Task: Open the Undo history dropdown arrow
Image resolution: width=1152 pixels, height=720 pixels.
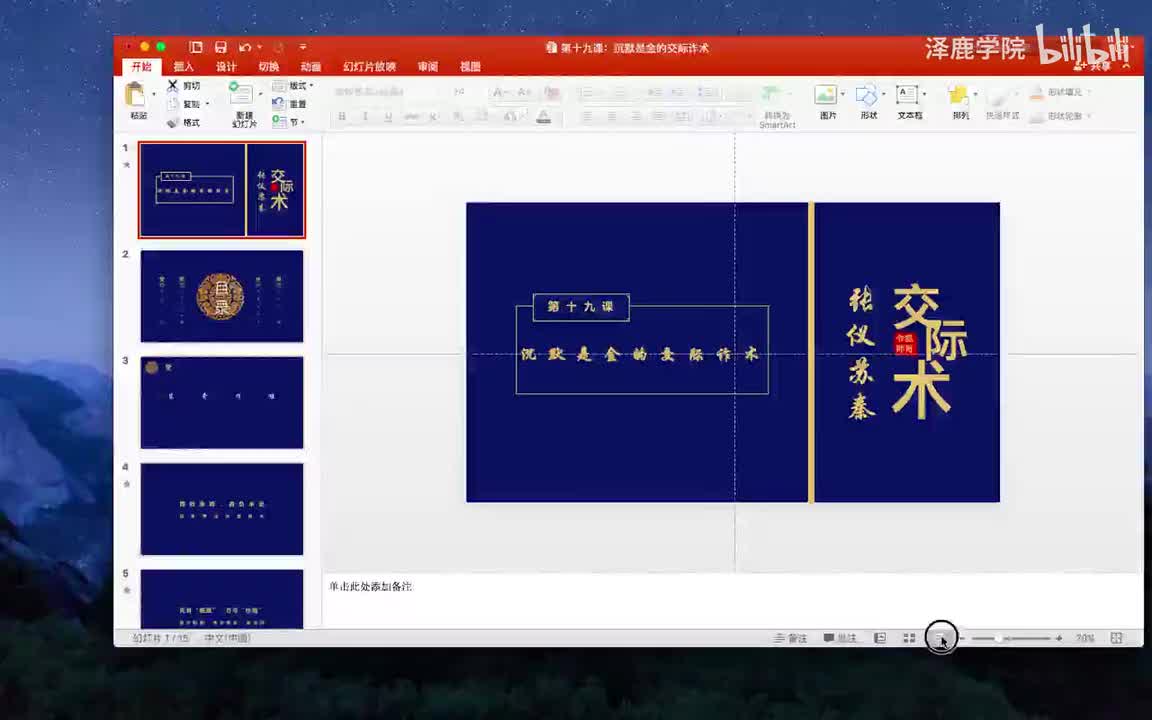Action: (x=259, y=47)
